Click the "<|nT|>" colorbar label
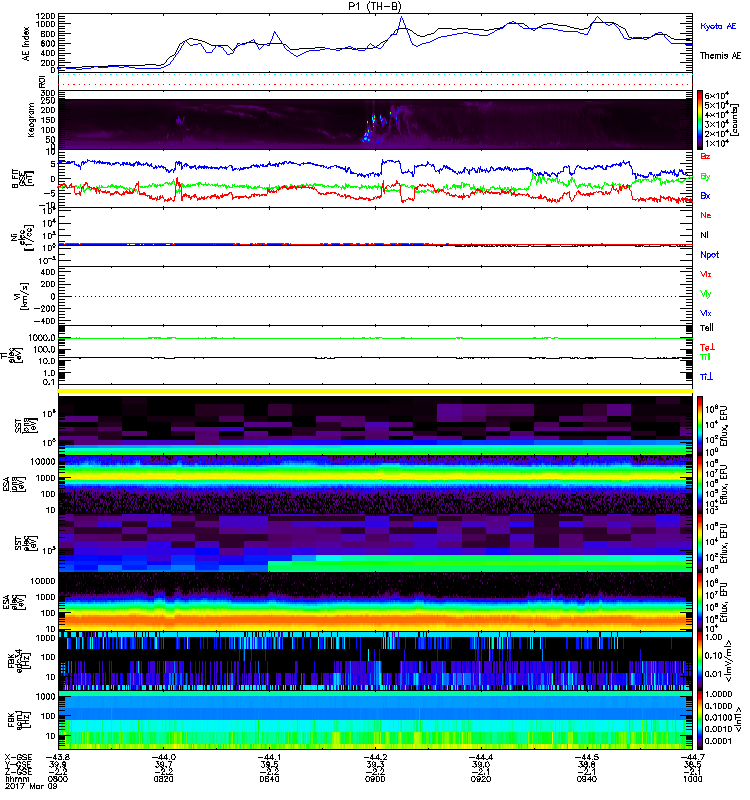Image resolution: width=750 pixels, height=800 pixels. click(x=738, y=720)
